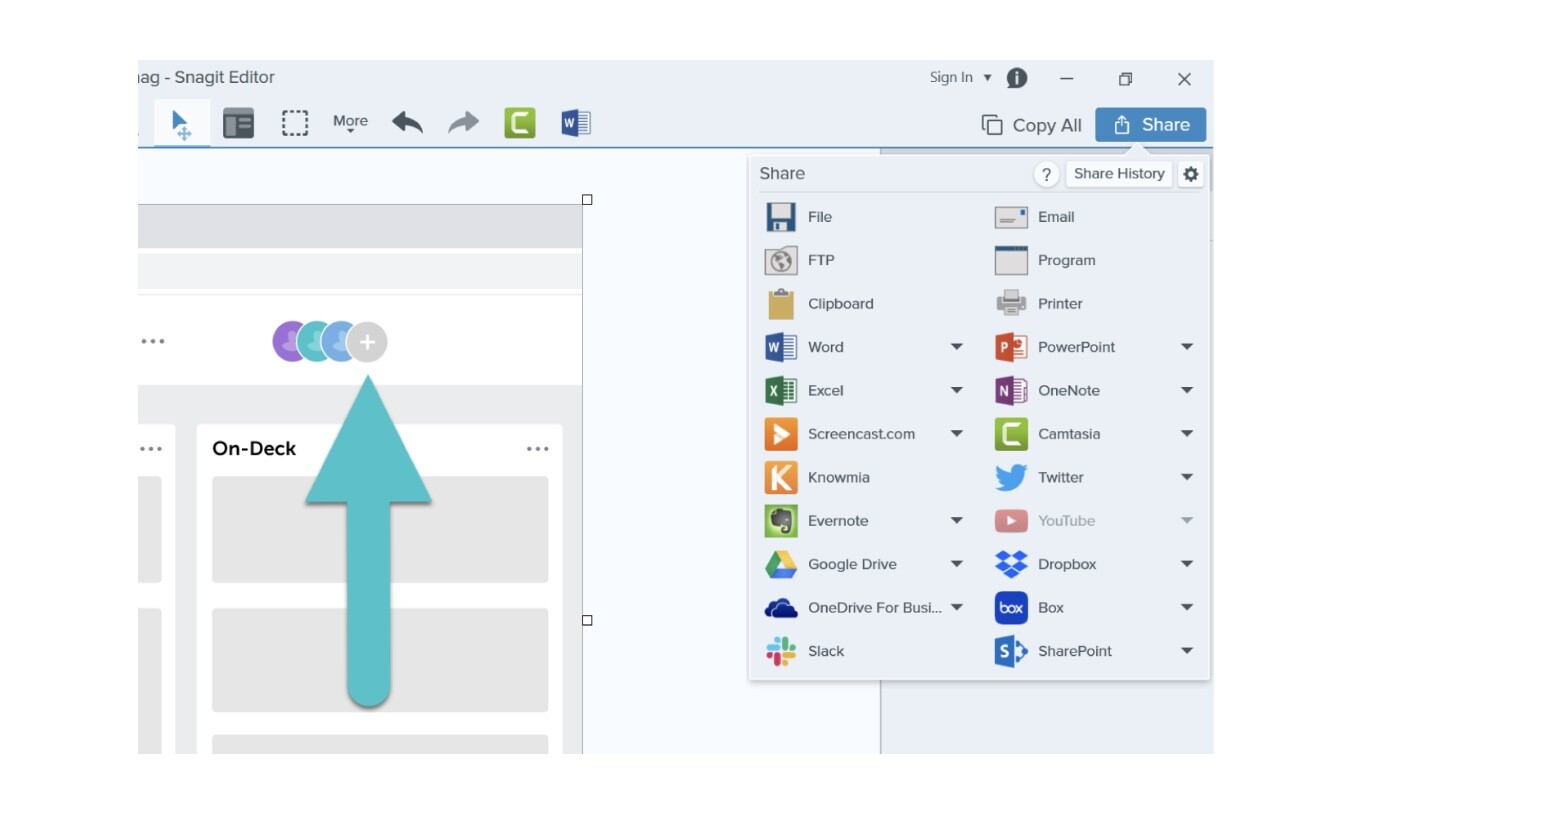The image size is (1554, 840).
Task: Click the Dropbox icon
Action: click(x=1011, y=565)
